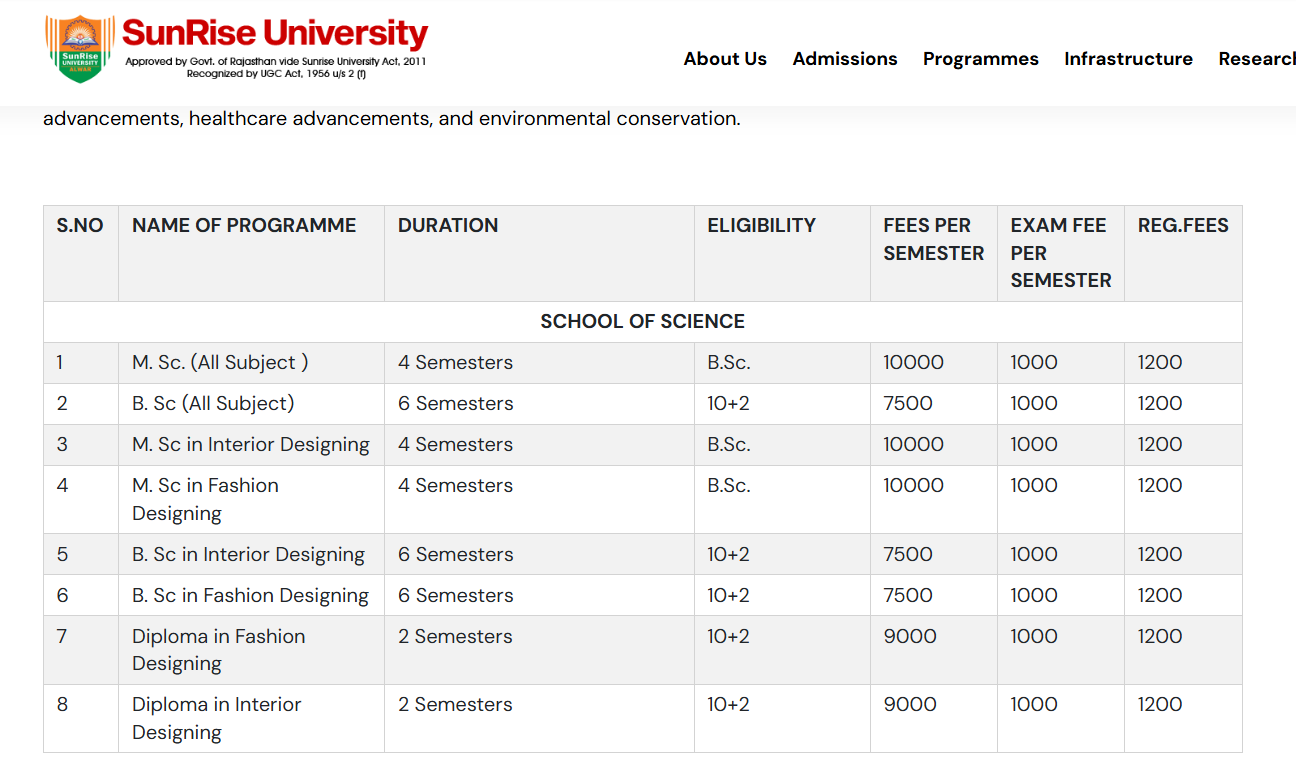
Task: Select the M. Sc. (All Subject) programme cell
Action: coord(220,363)
